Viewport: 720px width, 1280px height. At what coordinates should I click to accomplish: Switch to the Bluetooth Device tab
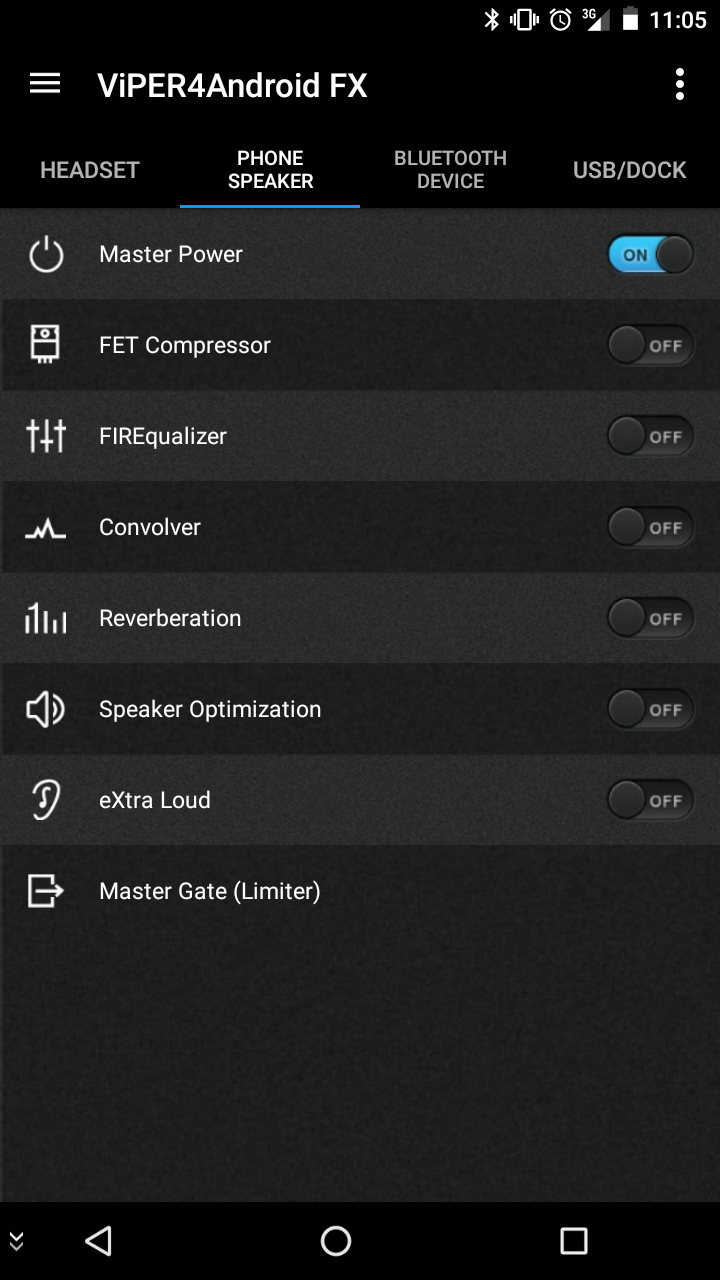click(x=450, y=170)
